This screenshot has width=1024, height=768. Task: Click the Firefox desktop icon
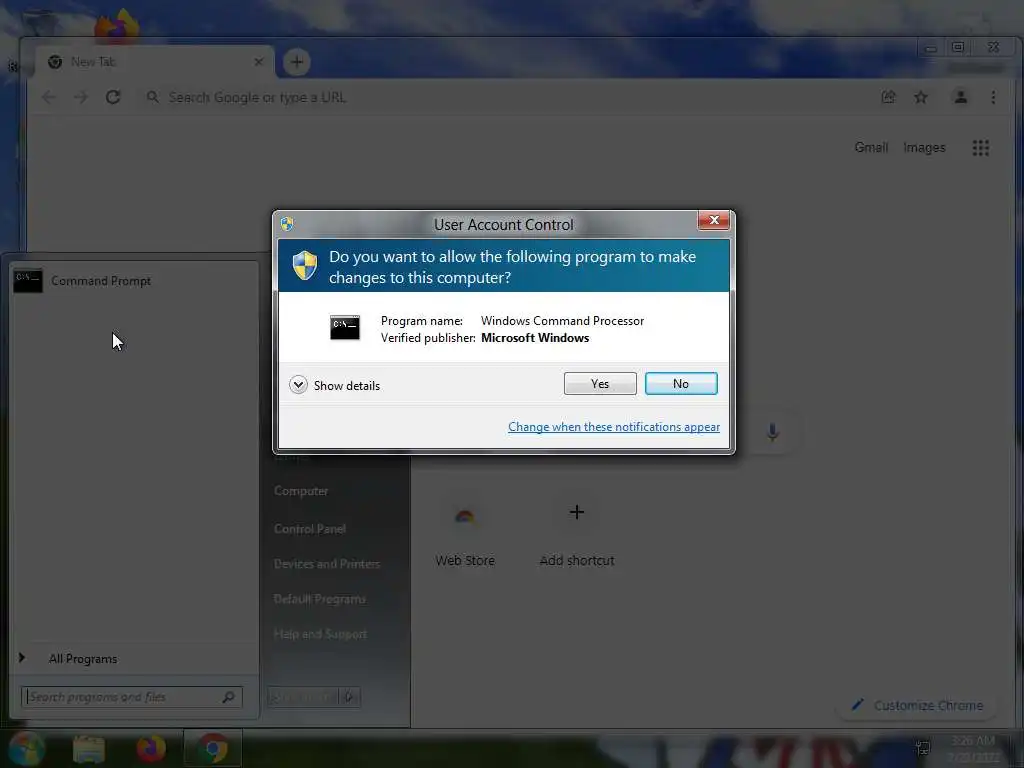pyautogui.click(x=118, y=25)
